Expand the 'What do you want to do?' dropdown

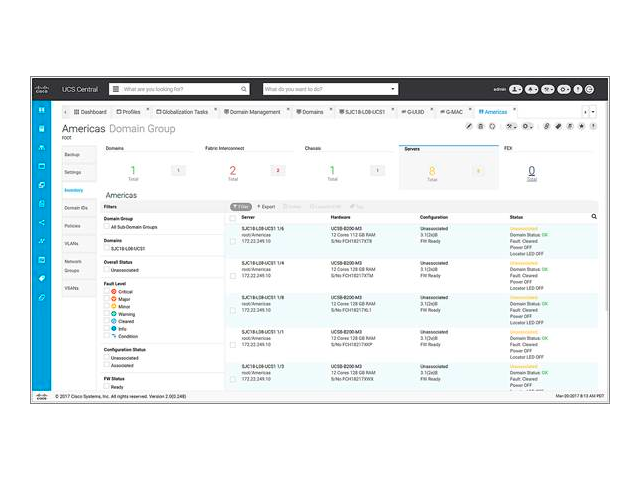pos(393,89)
